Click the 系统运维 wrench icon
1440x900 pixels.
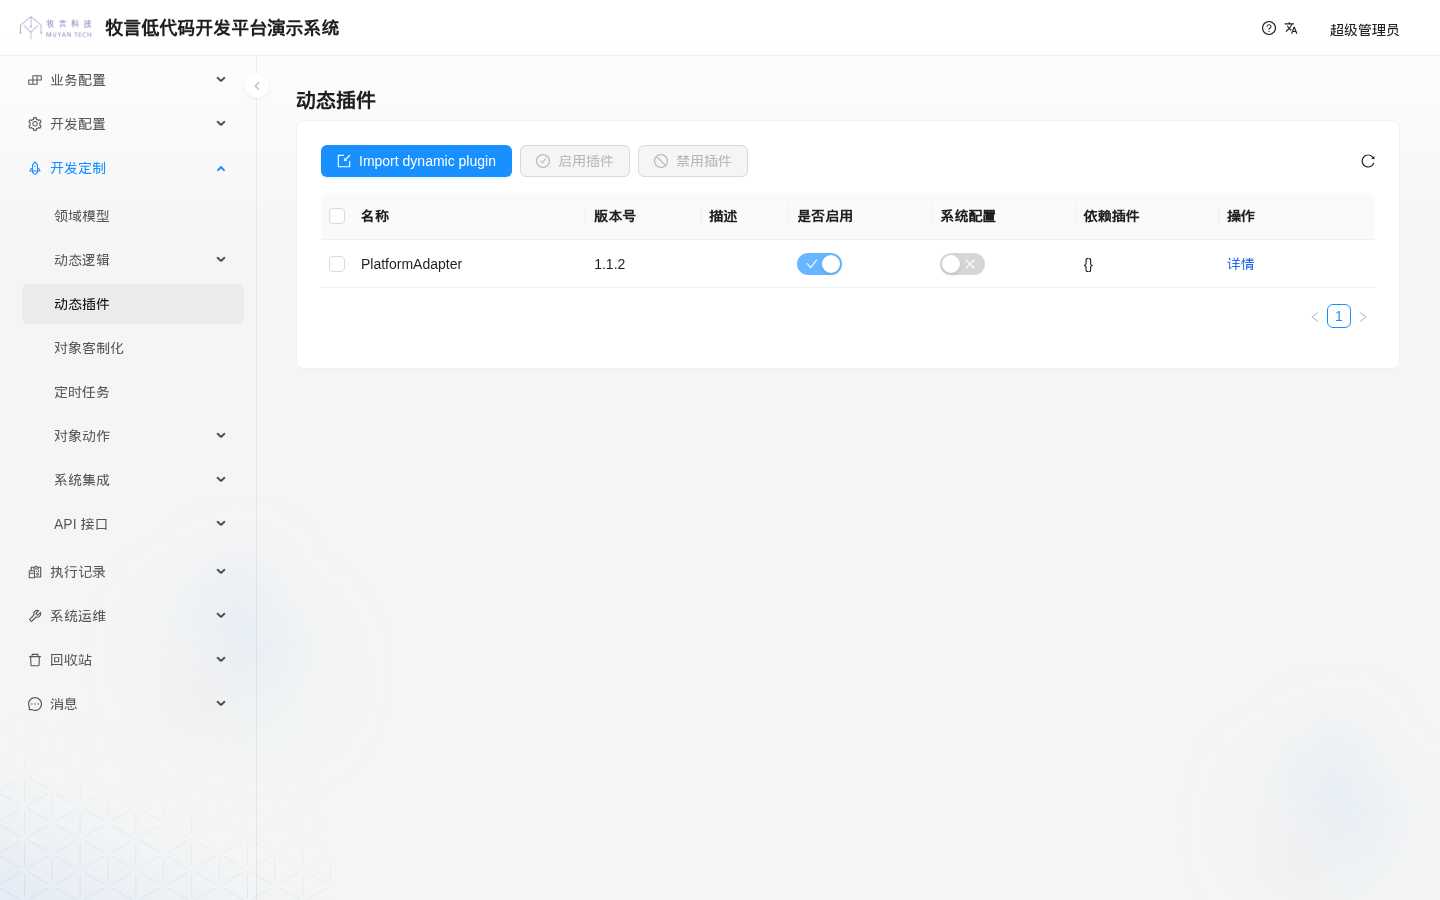(x=35, y=616)
